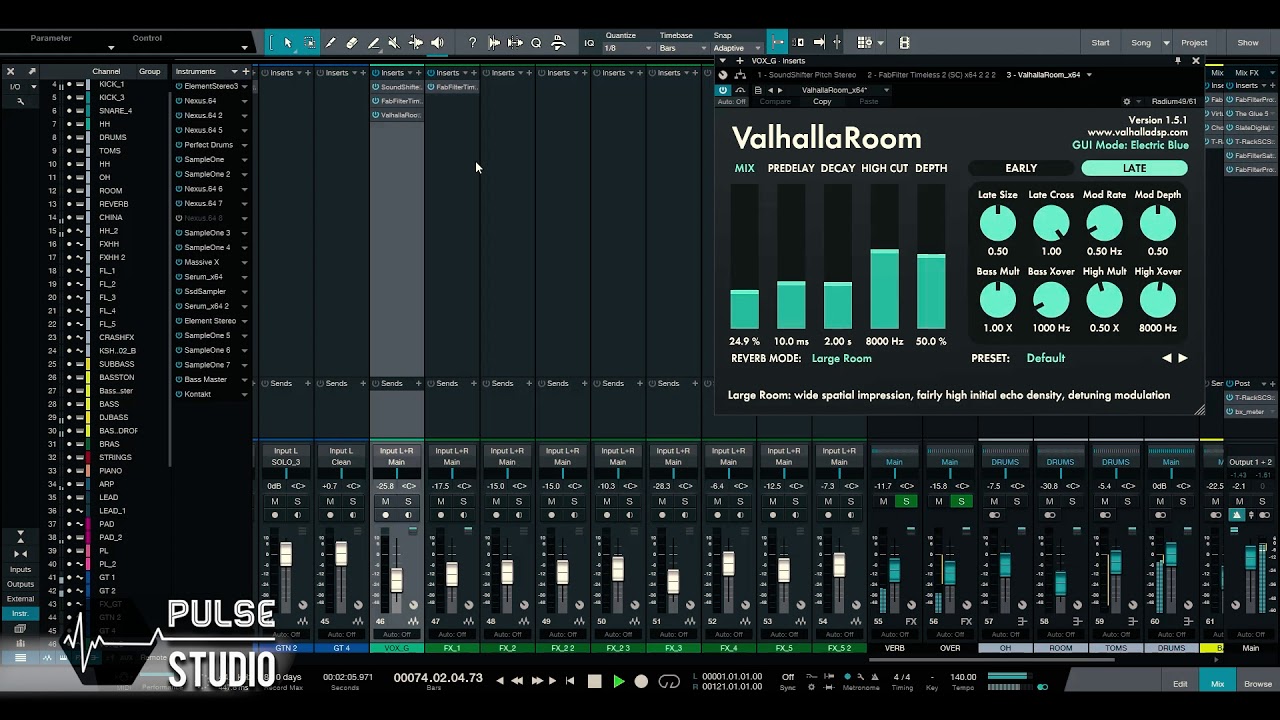1280x720 pixels.
Task: Toggle the ValhallaRoom plugin power button
Action: (x=723, y=89)
